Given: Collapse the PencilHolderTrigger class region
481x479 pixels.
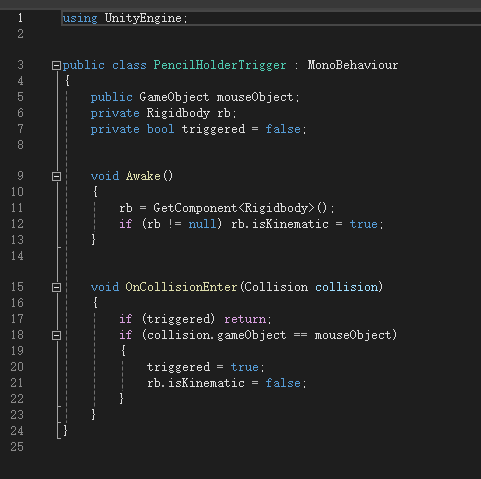Looking at the screenshot, I should click(56, 65).
